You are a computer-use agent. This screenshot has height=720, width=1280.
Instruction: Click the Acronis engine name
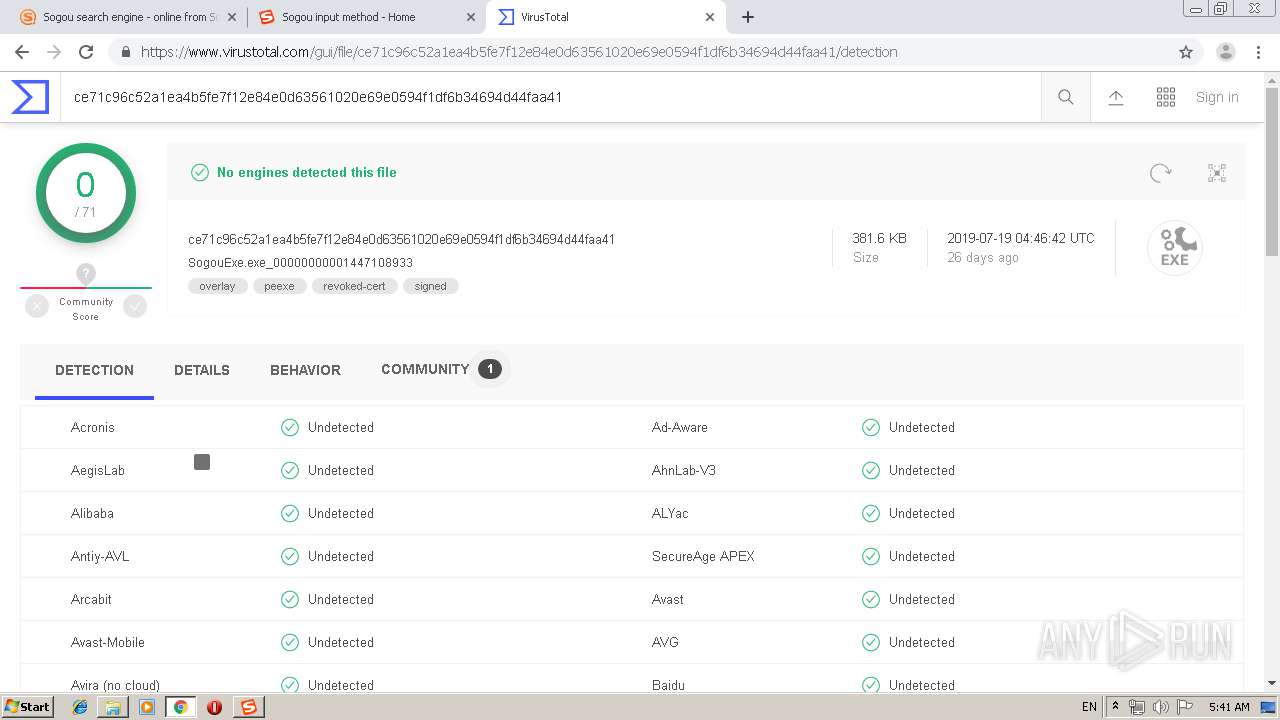(x=93, y=427)
